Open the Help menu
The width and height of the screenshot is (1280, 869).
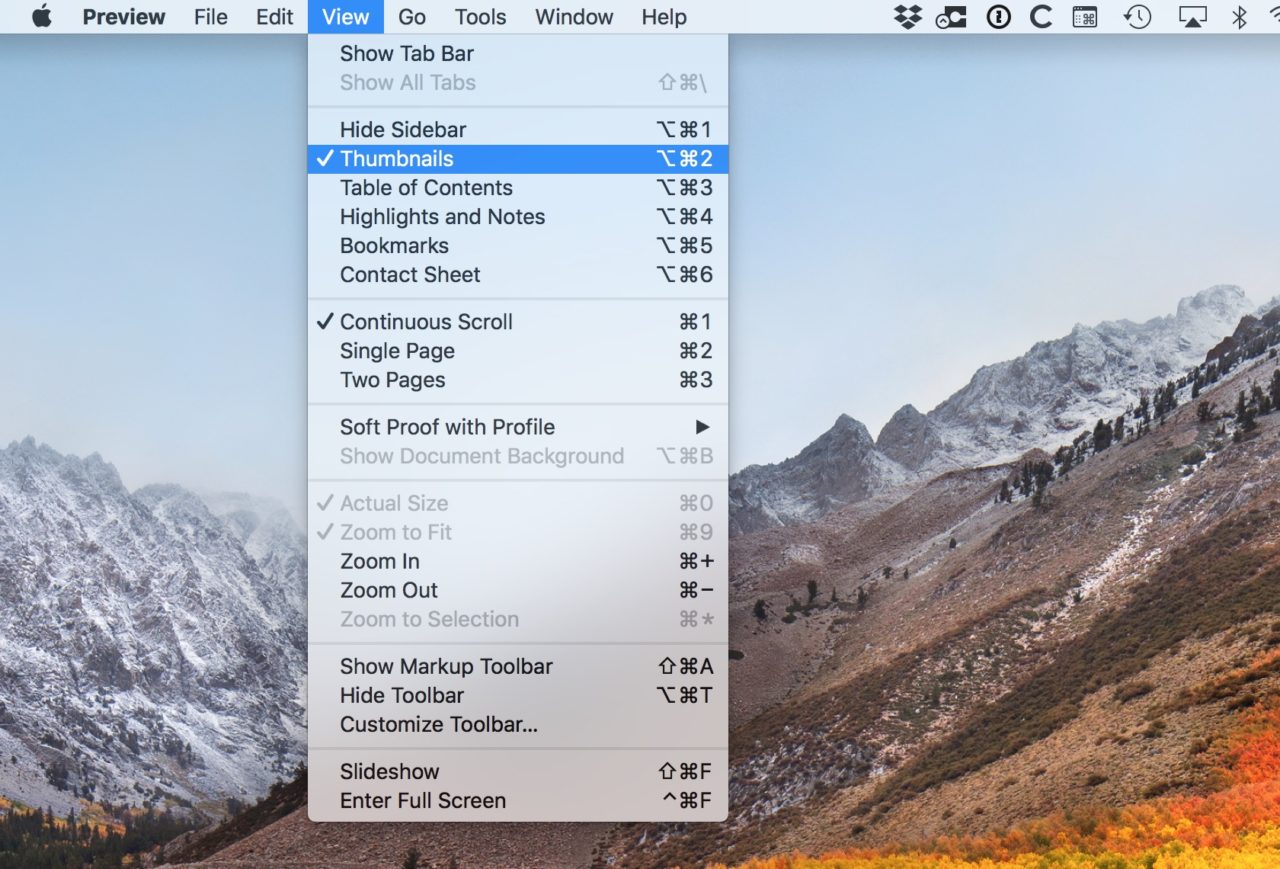point(664,17)
